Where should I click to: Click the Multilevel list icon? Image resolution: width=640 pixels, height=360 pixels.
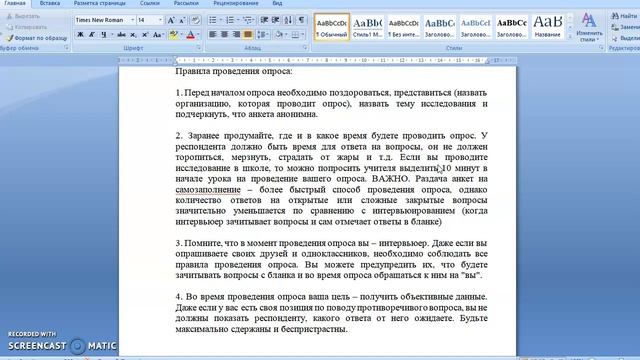pyautogui.click(x=247, y=20)
